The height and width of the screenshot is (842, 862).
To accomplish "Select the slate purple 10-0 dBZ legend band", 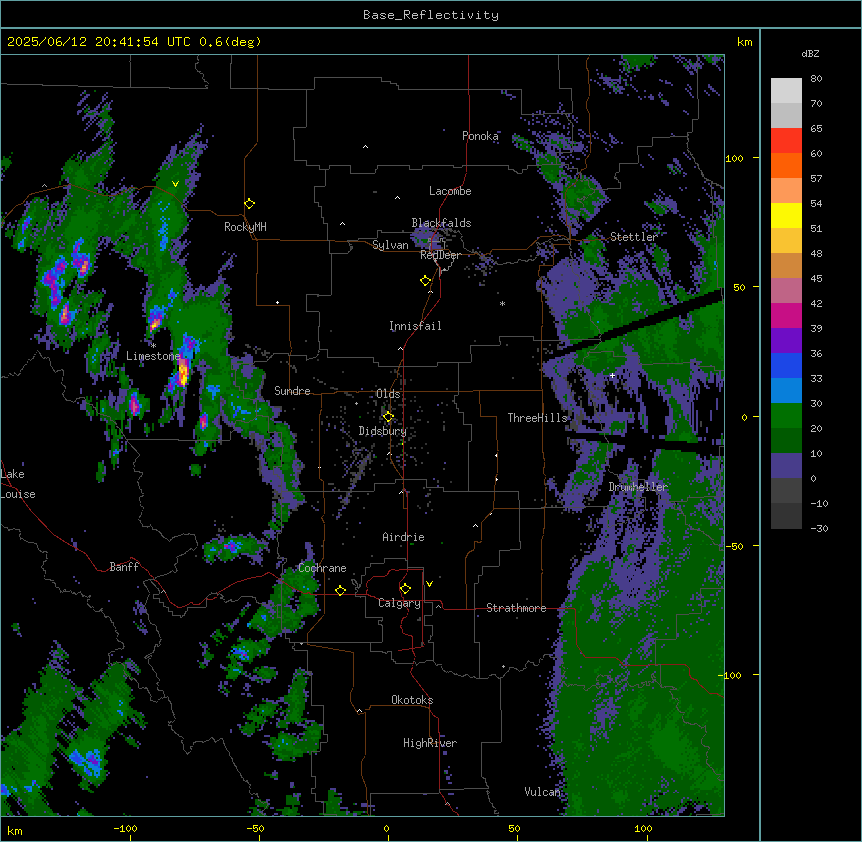I will point(786,466).
